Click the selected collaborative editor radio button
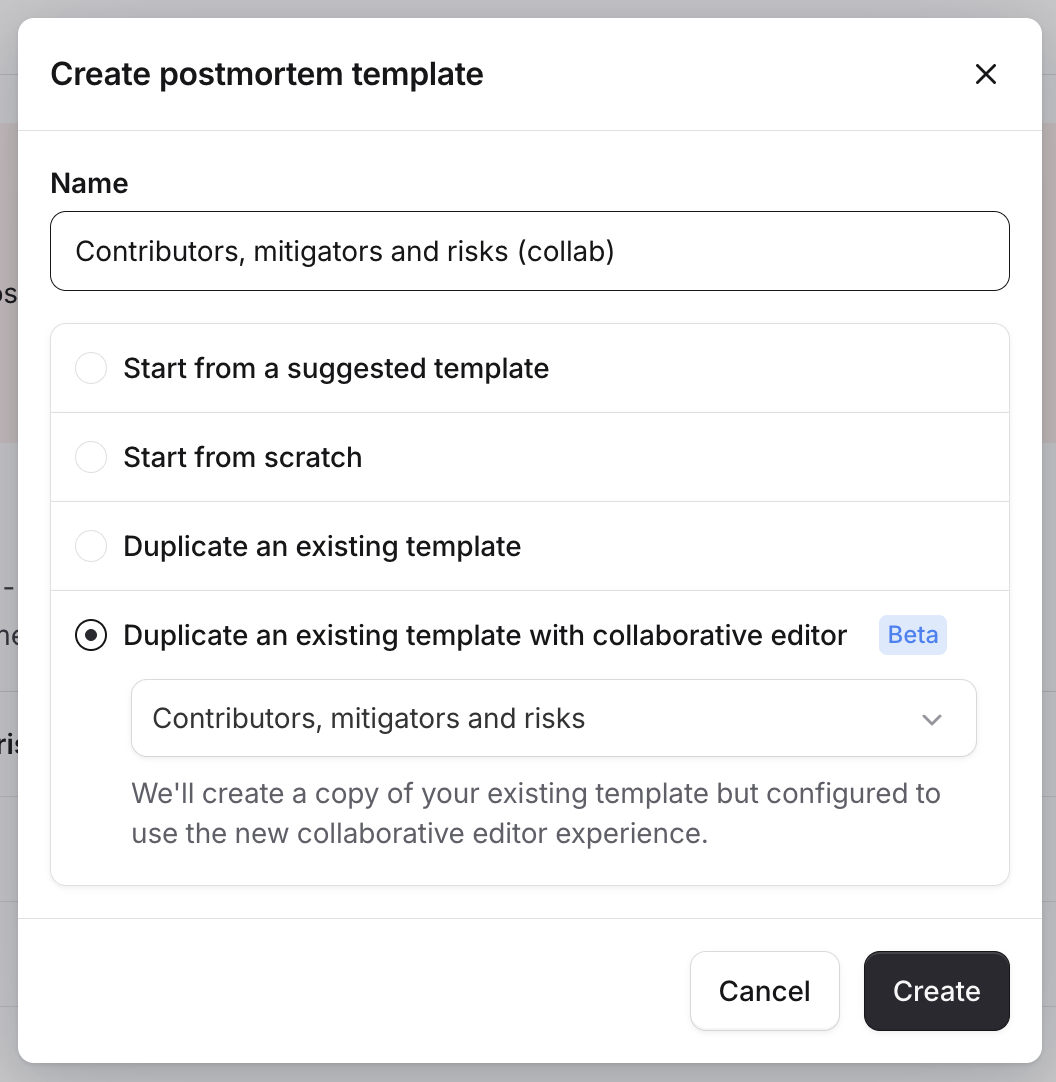1056x1082 pixels. pyautogui.click(x=91, y=635)
